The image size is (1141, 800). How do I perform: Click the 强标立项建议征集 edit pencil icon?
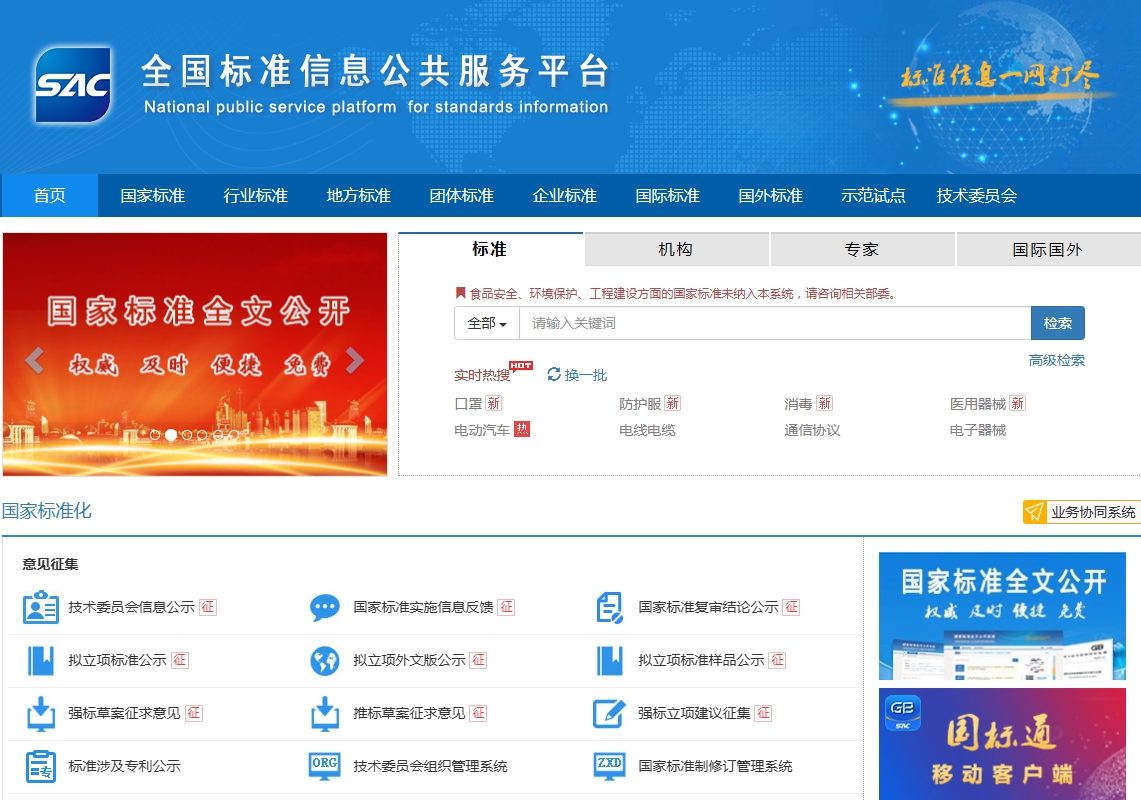(x=609, y=713)
